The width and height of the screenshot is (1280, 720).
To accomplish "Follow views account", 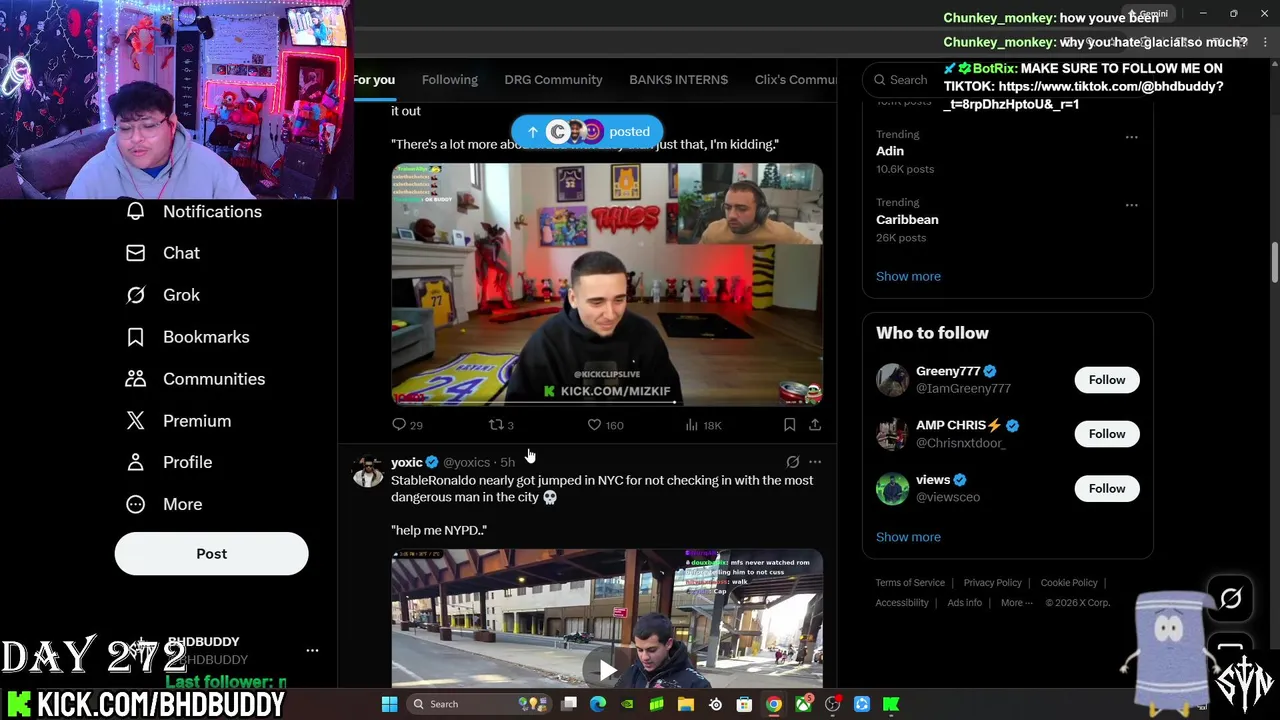I will [x=1107, y=489].
